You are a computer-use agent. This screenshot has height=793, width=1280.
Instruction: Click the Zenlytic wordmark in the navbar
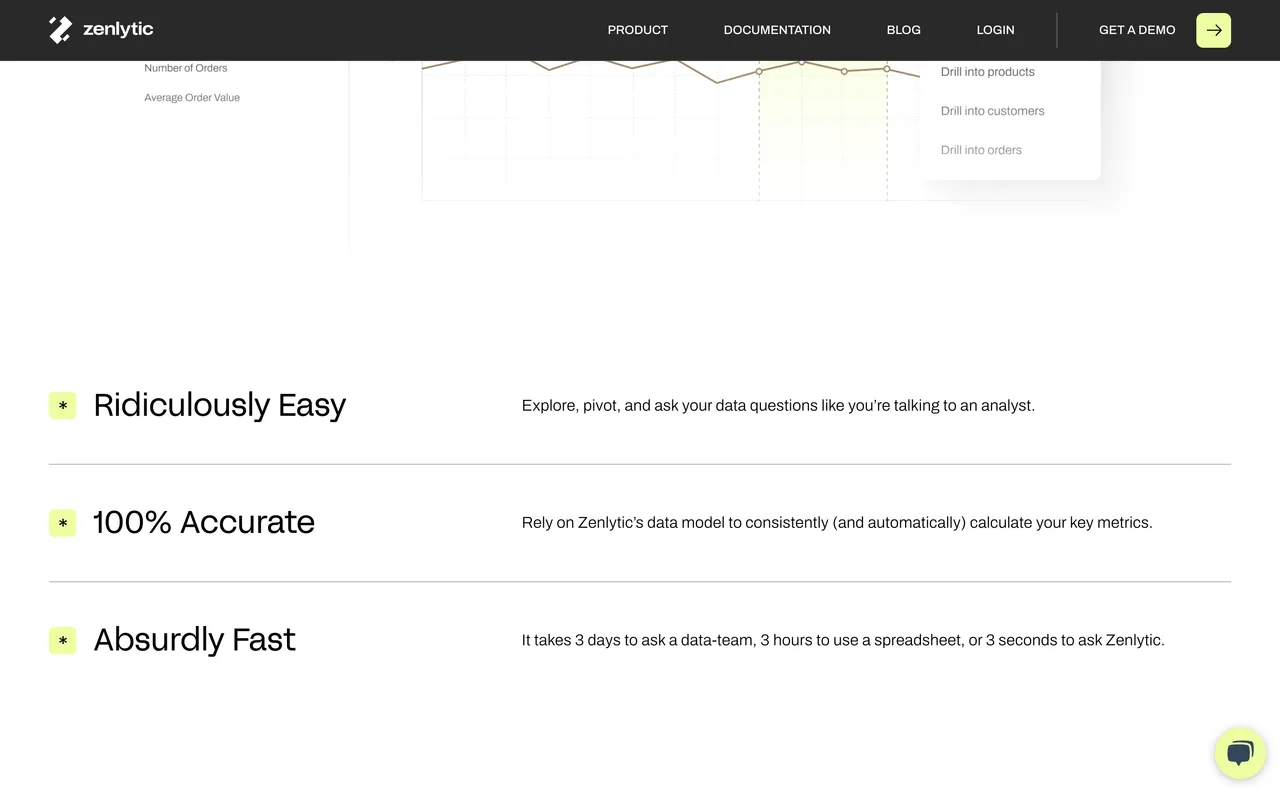118,29
